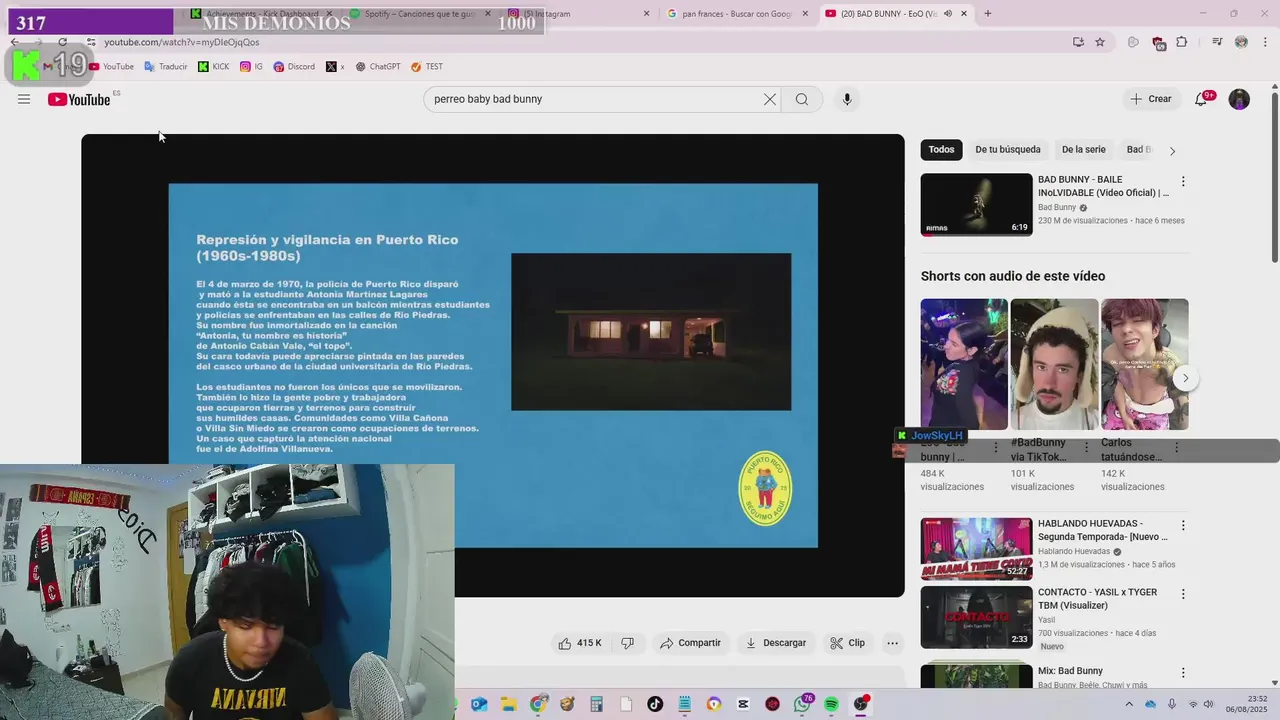Open more actions ellipsis below video

coord(893,643)
